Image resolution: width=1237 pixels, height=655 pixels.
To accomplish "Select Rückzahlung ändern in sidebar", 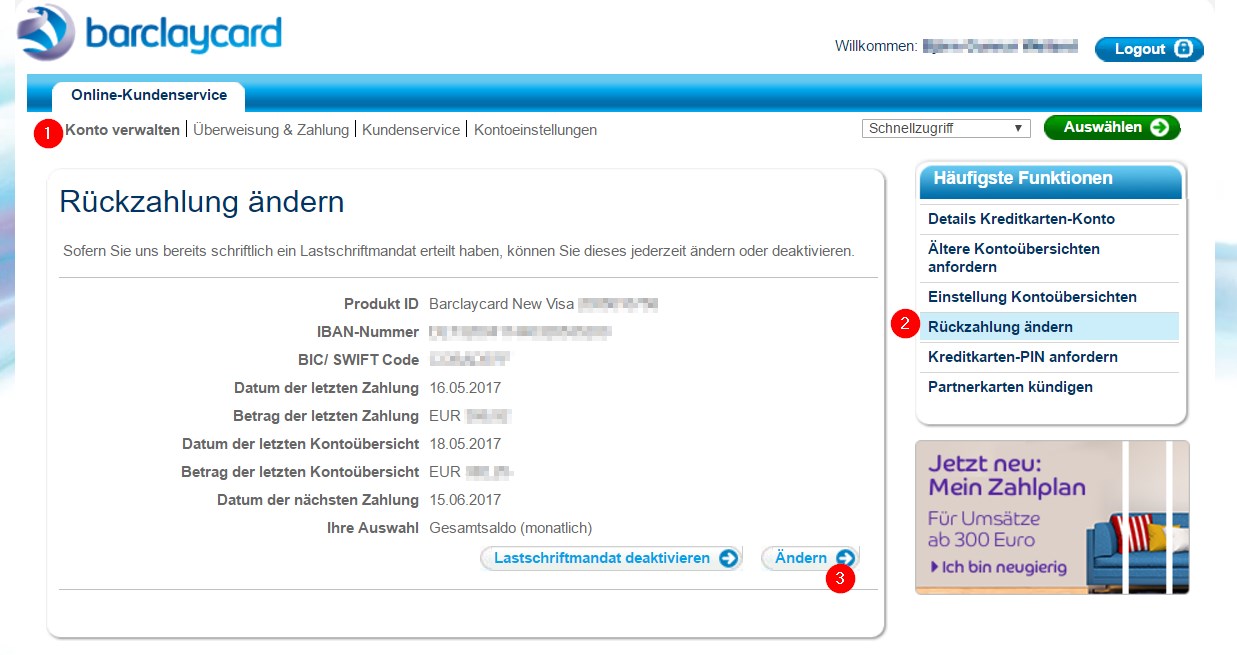I will [1049, 327].
